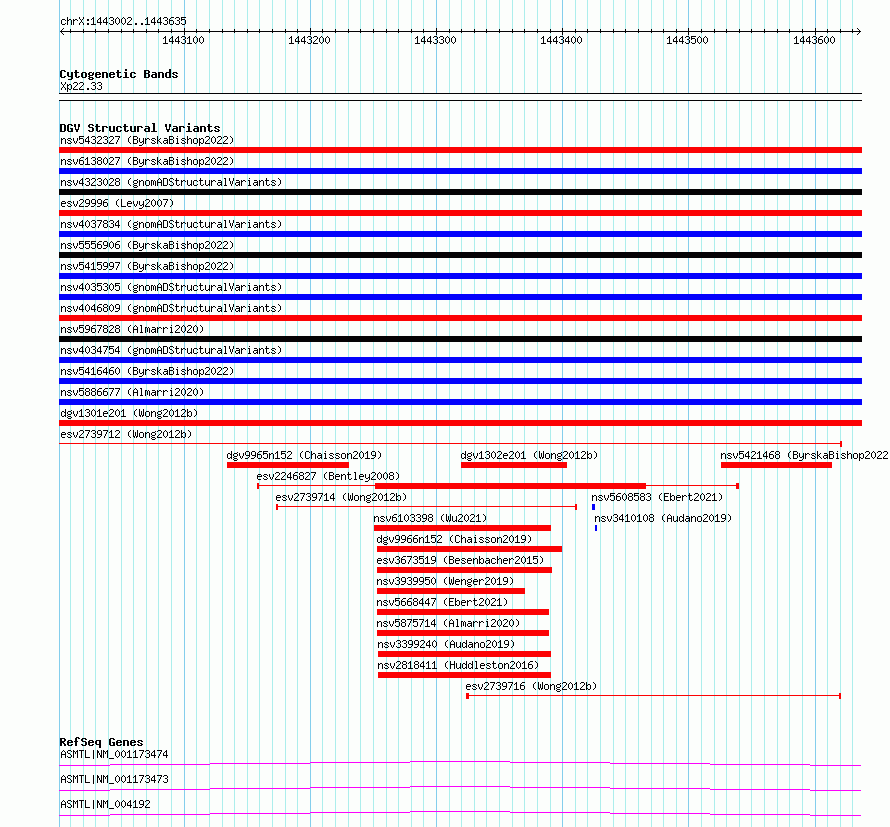Open the ASMTL|NM_004192 gene label

coord(105,804)
